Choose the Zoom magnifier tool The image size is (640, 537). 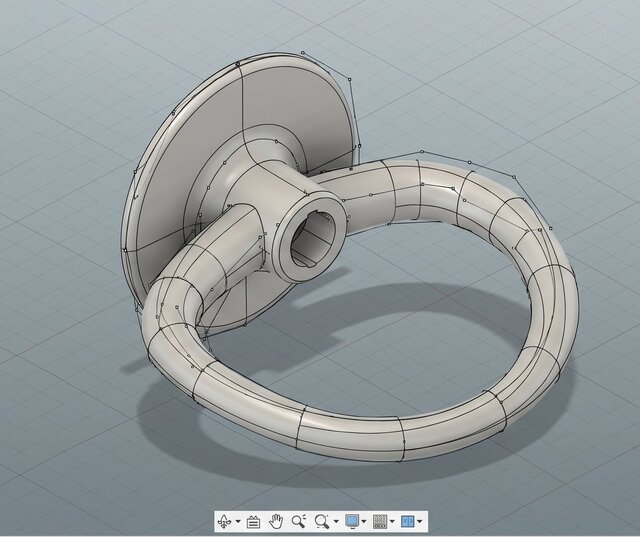(299, 521)
